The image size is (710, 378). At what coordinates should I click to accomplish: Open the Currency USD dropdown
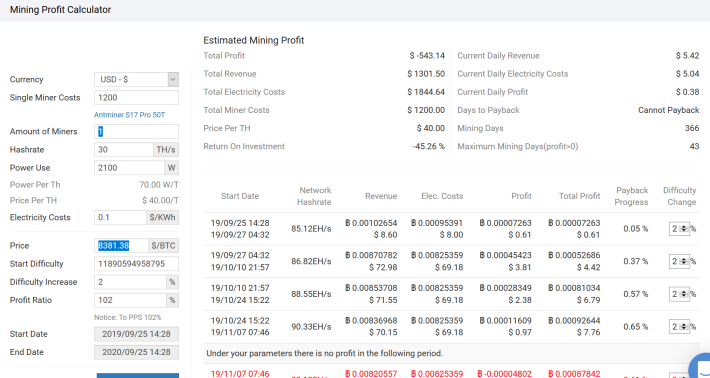[x=136, y=79]
